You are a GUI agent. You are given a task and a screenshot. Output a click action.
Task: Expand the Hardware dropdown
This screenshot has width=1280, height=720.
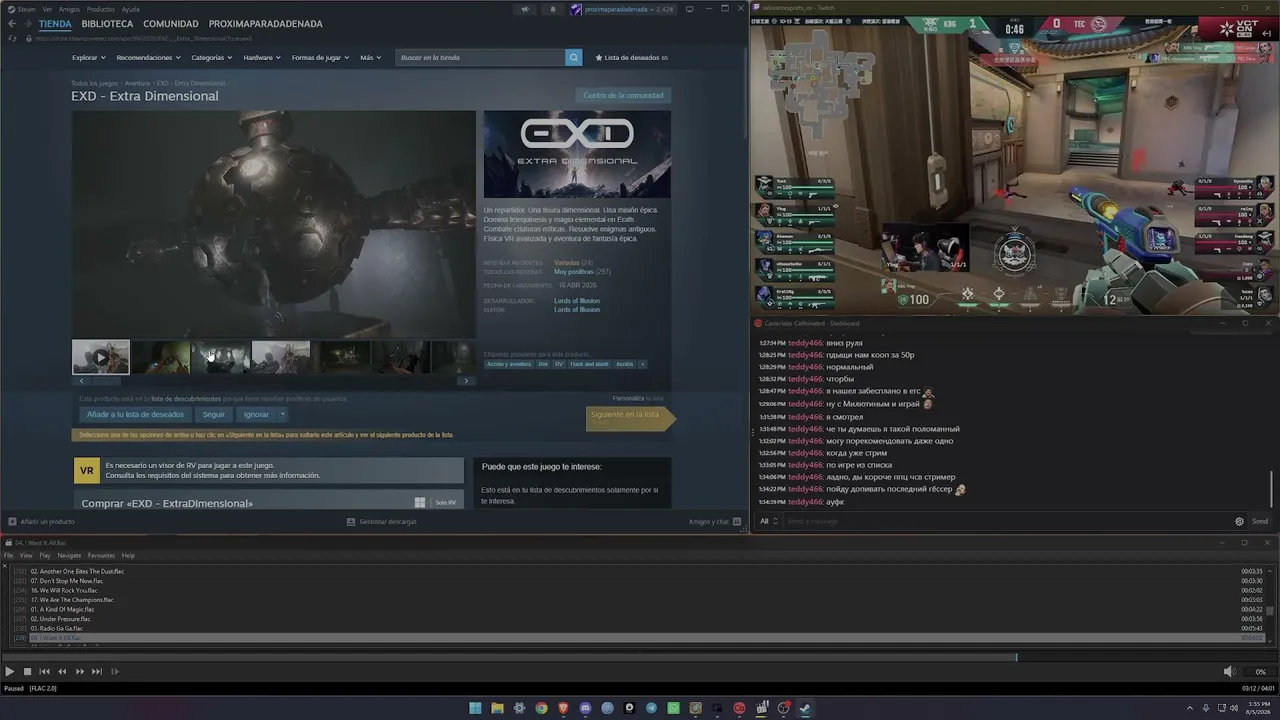point(262,58)
